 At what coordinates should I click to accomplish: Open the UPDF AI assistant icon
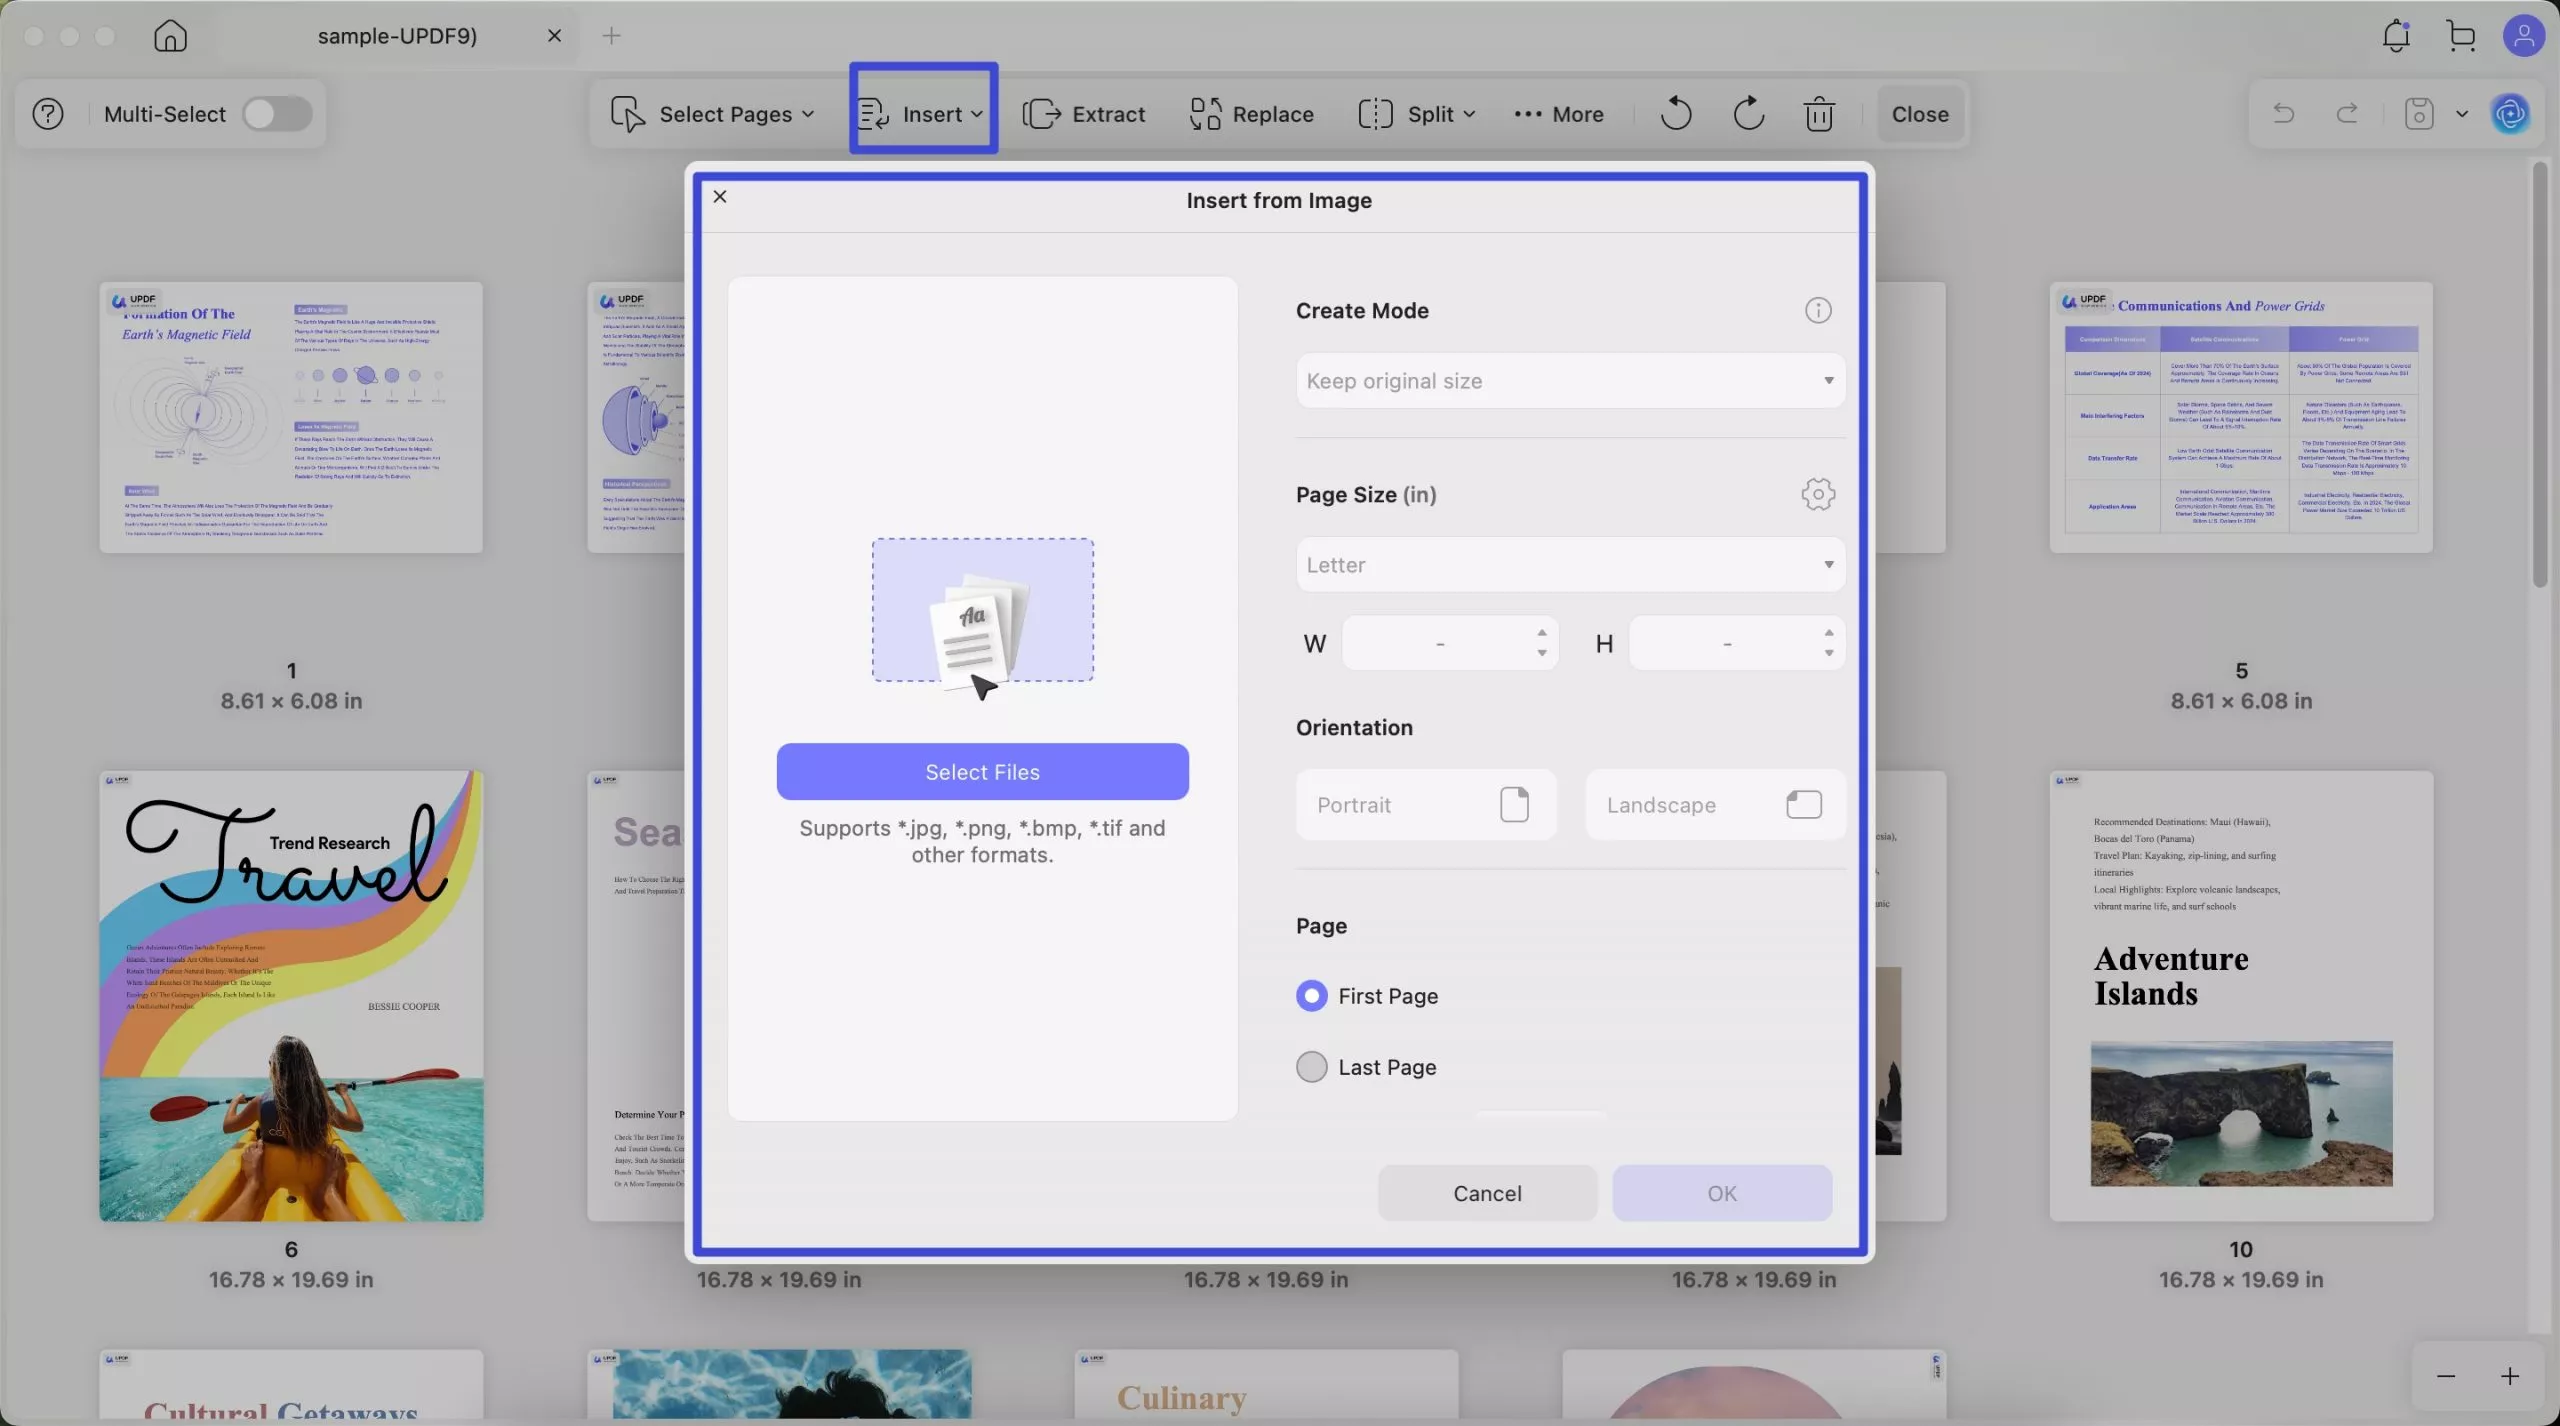click(2510, 114)
